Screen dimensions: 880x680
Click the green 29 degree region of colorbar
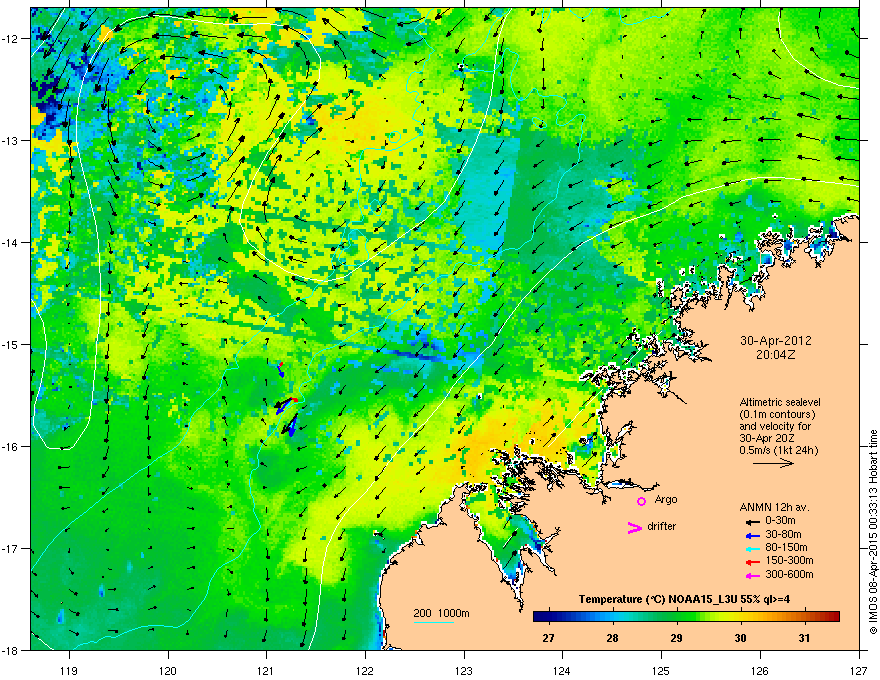(x=676, y=617)
